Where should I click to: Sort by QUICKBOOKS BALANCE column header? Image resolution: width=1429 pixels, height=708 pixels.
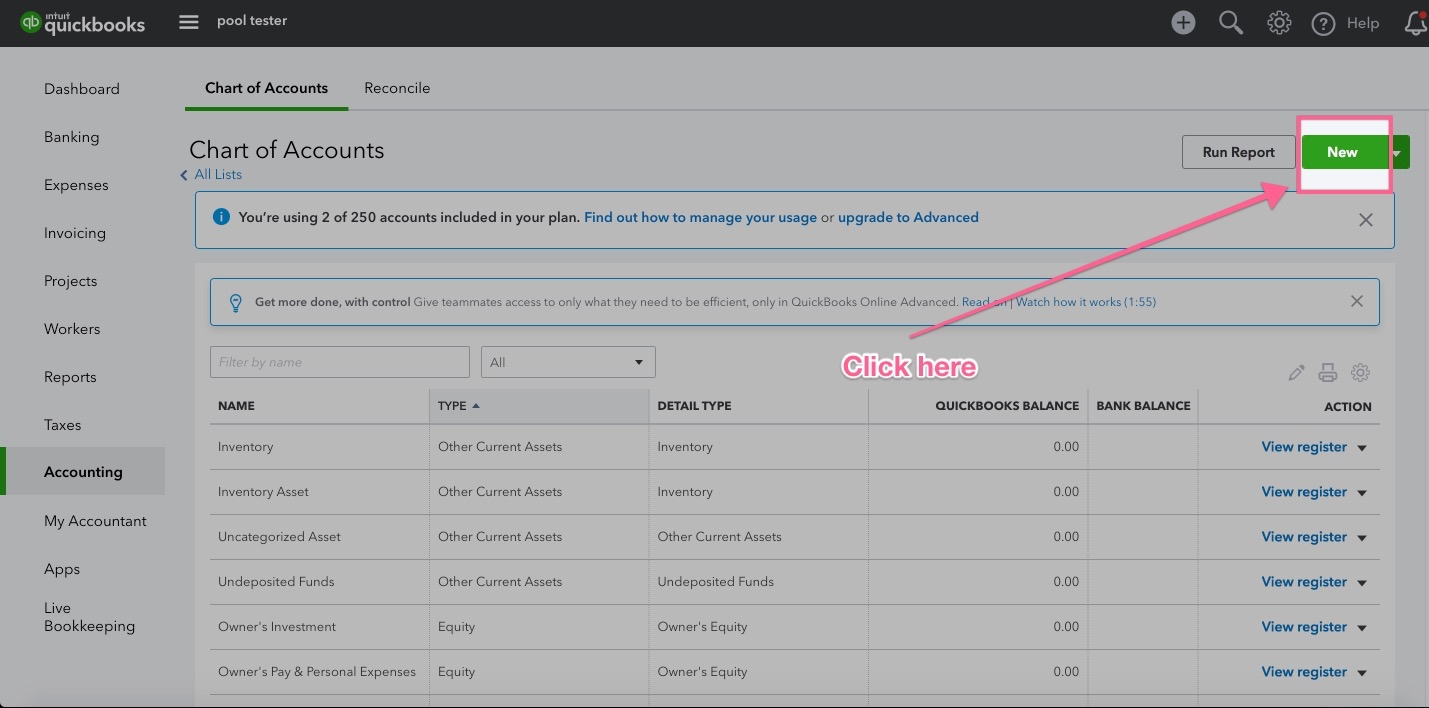pos(1007,406)
